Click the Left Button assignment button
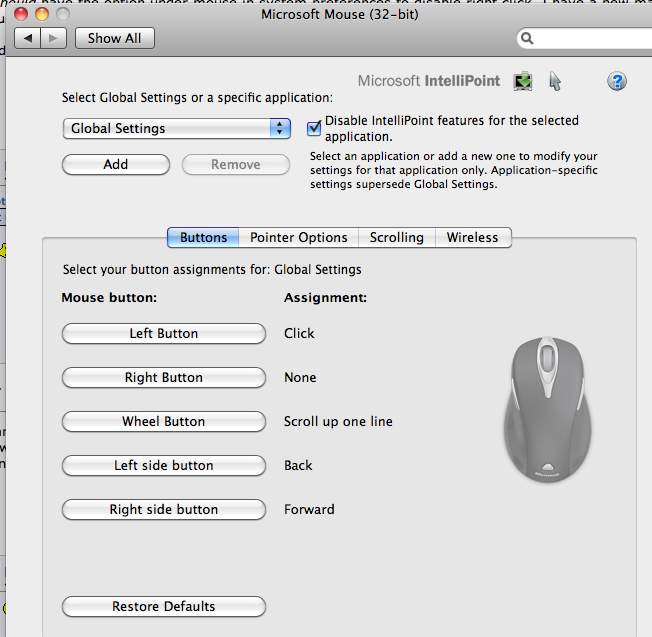 click(164, 333)
